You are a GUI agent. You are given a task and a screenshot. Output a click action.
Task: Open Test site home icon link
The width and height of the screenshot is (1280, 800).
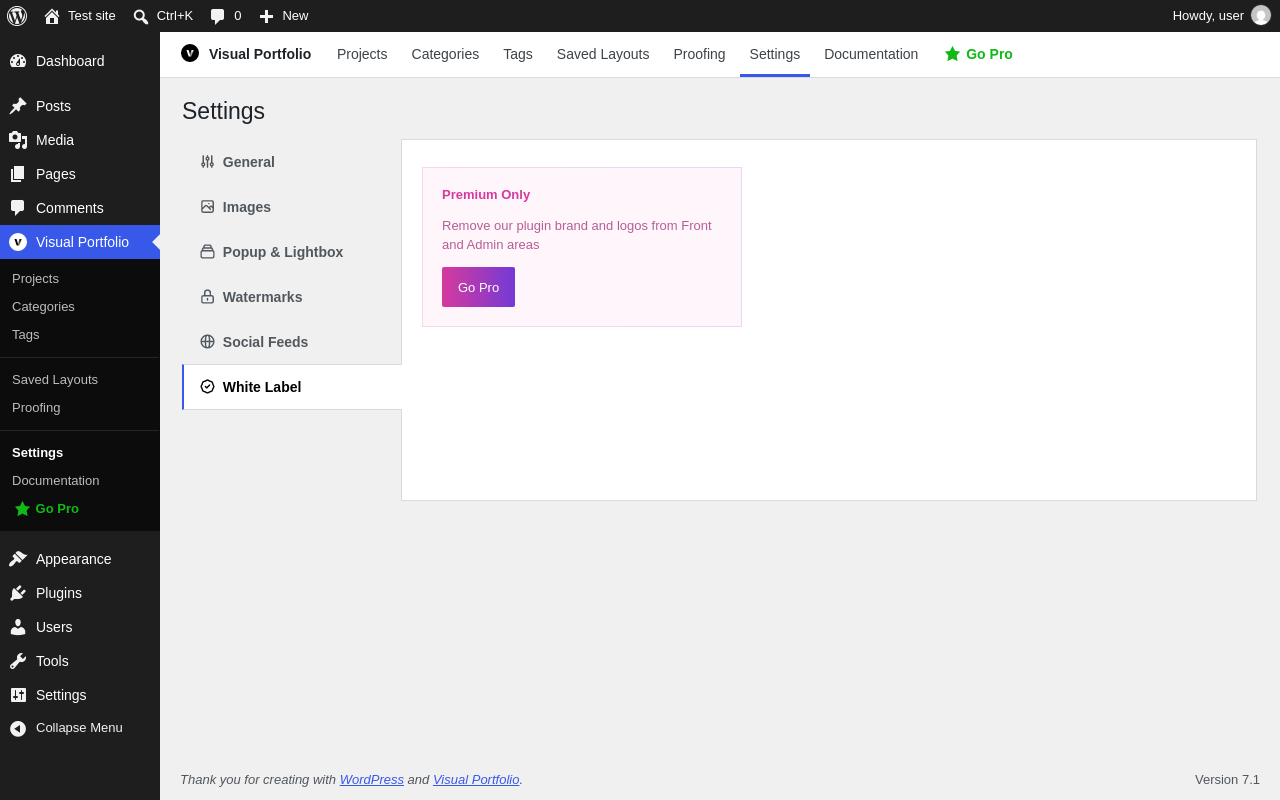(x=52, y=16)
